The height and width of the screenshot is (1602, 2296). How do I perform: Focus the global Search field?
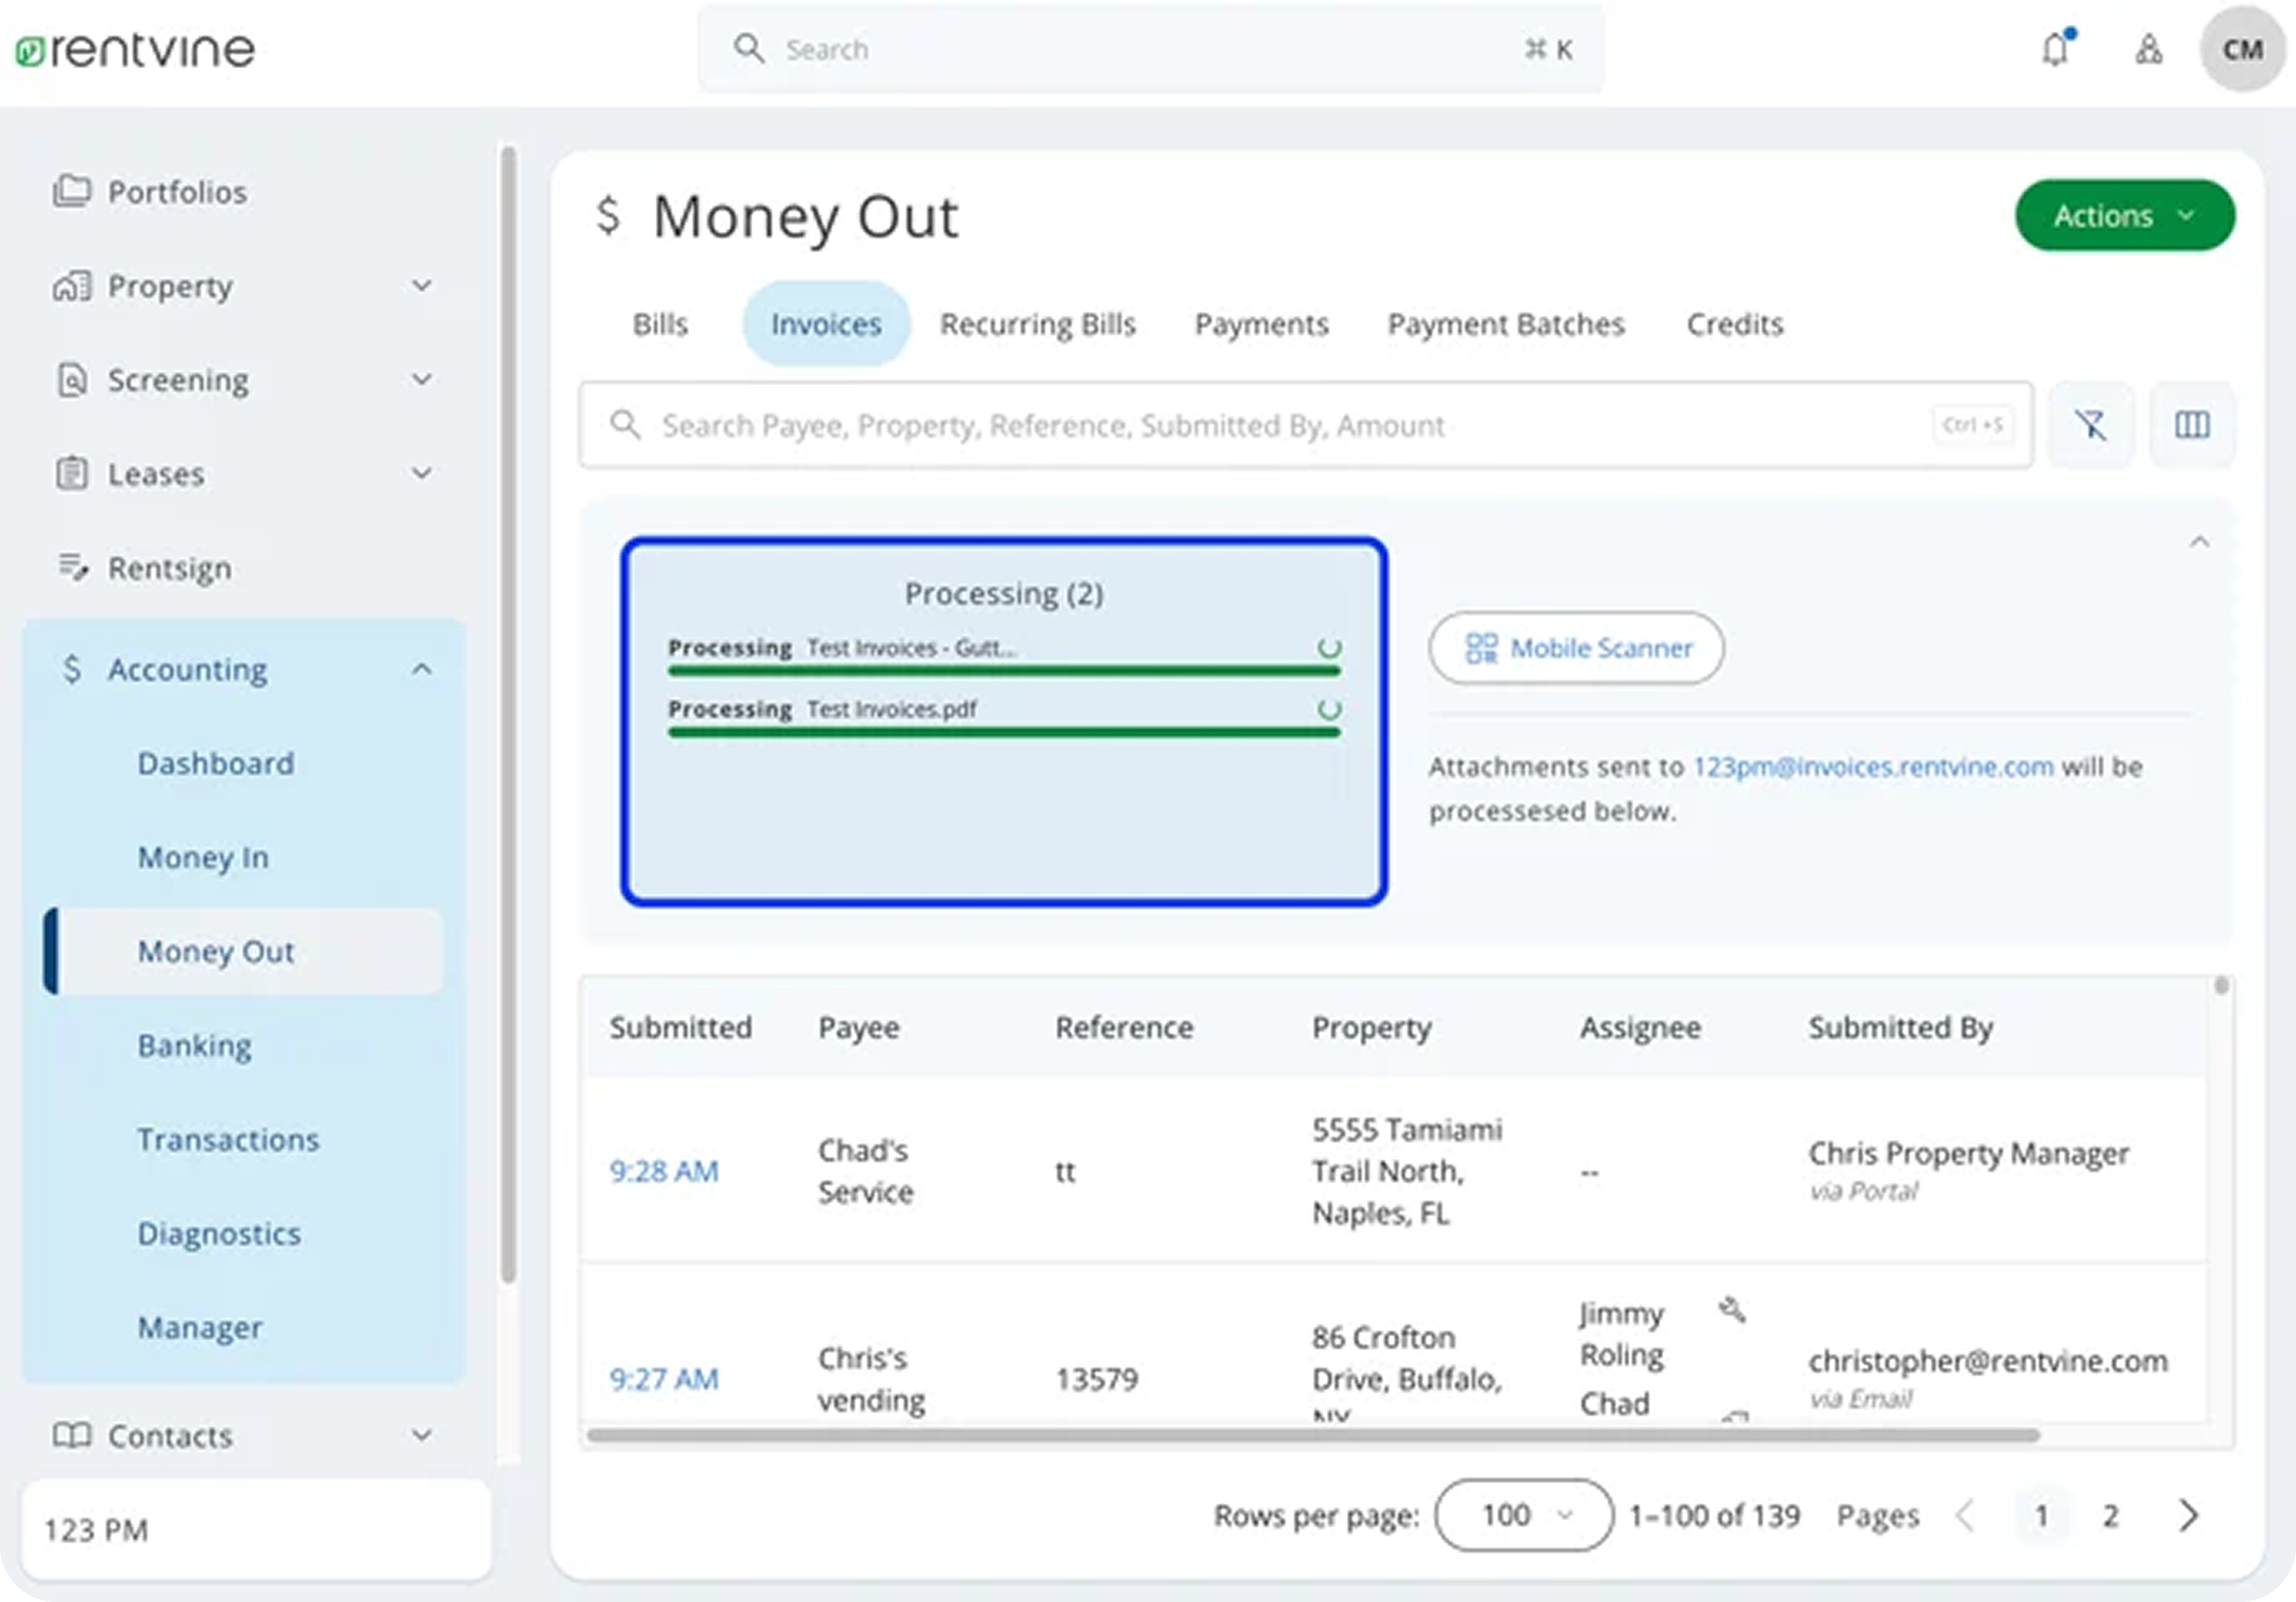click(1151, 49)
